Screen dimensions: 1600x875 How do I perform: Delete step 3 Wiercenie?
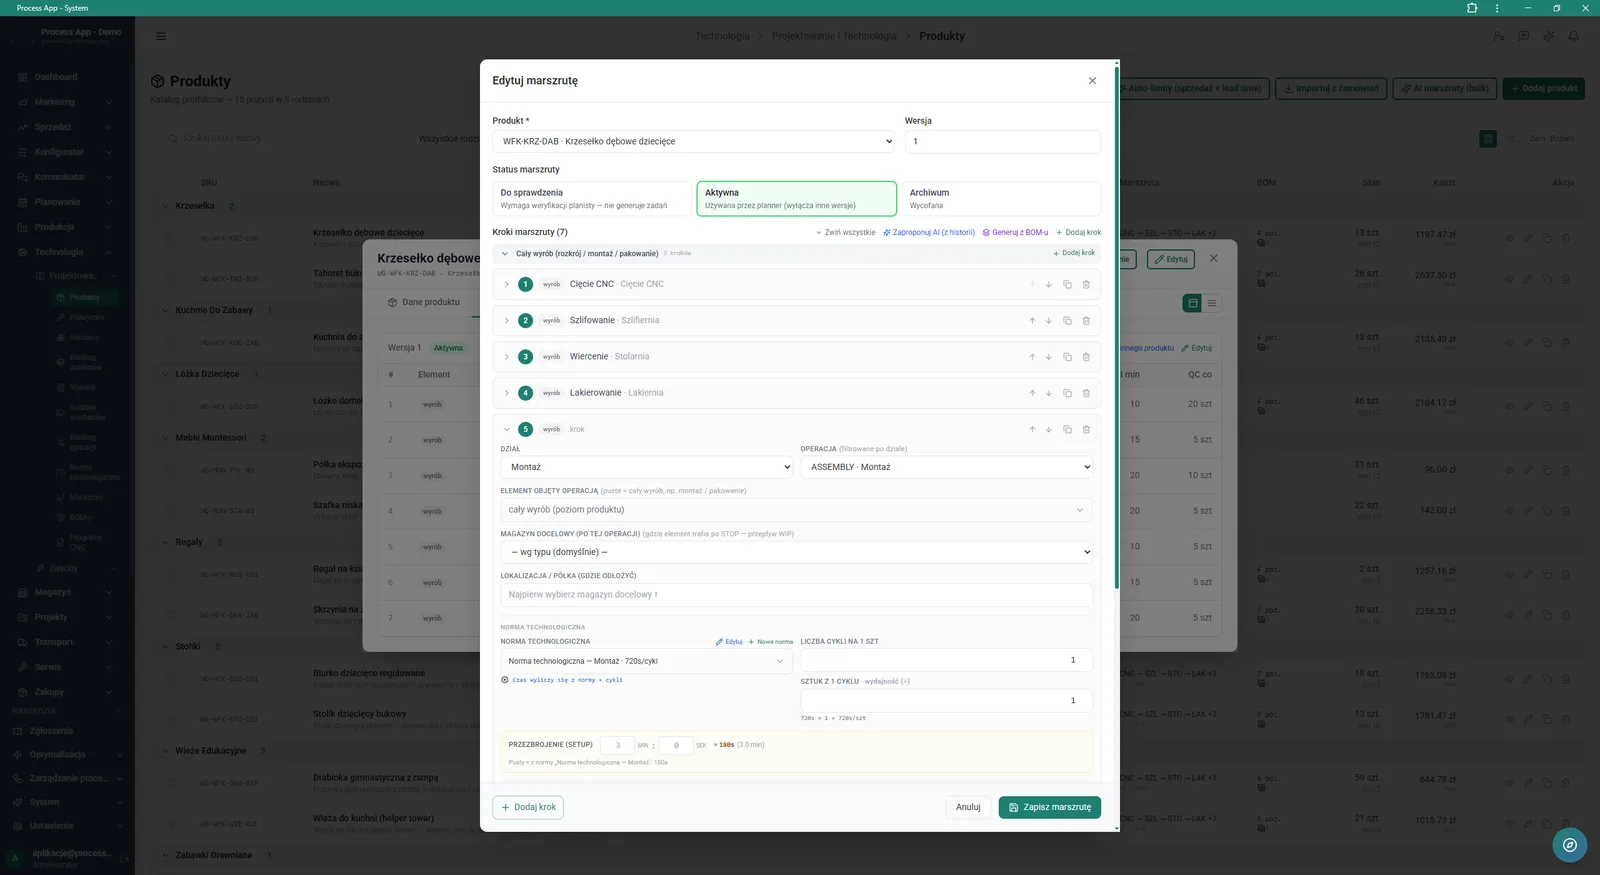tap(1086, 357)
